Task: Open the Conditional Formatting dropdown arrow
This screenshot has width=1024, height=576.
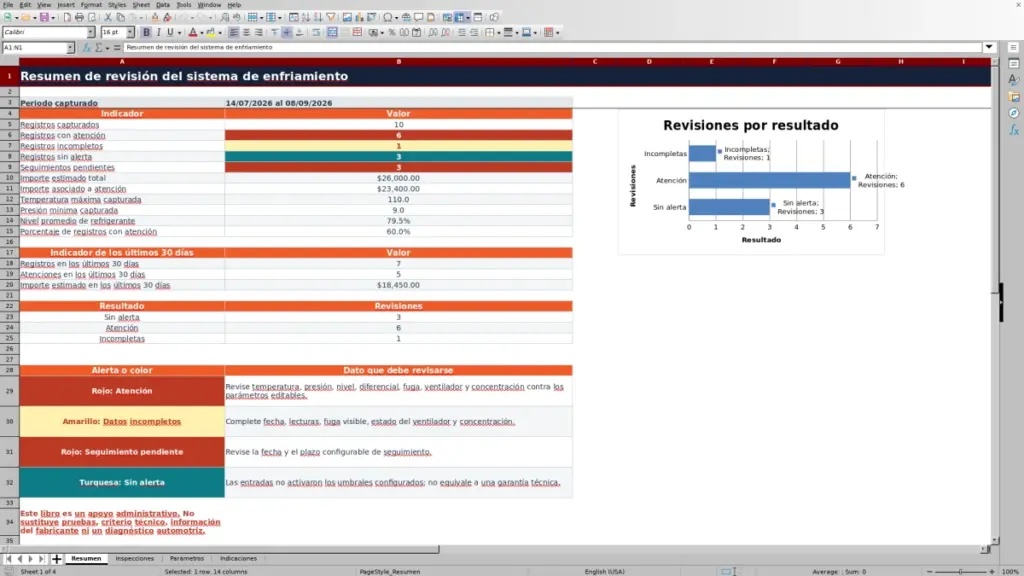Action: 557,32
